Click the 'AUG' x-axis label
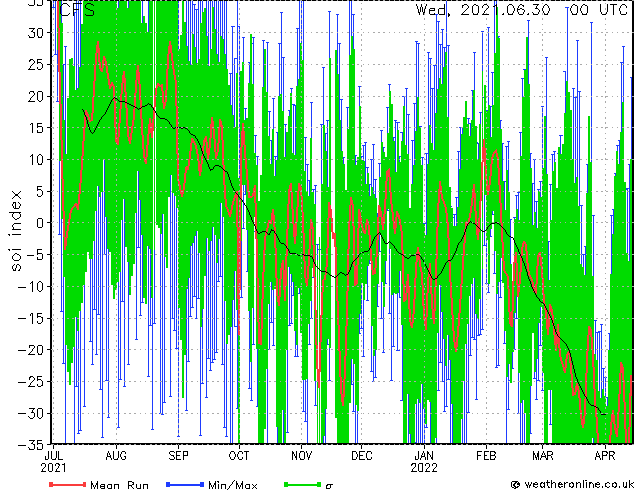634x490 pixels. point(116,456)
